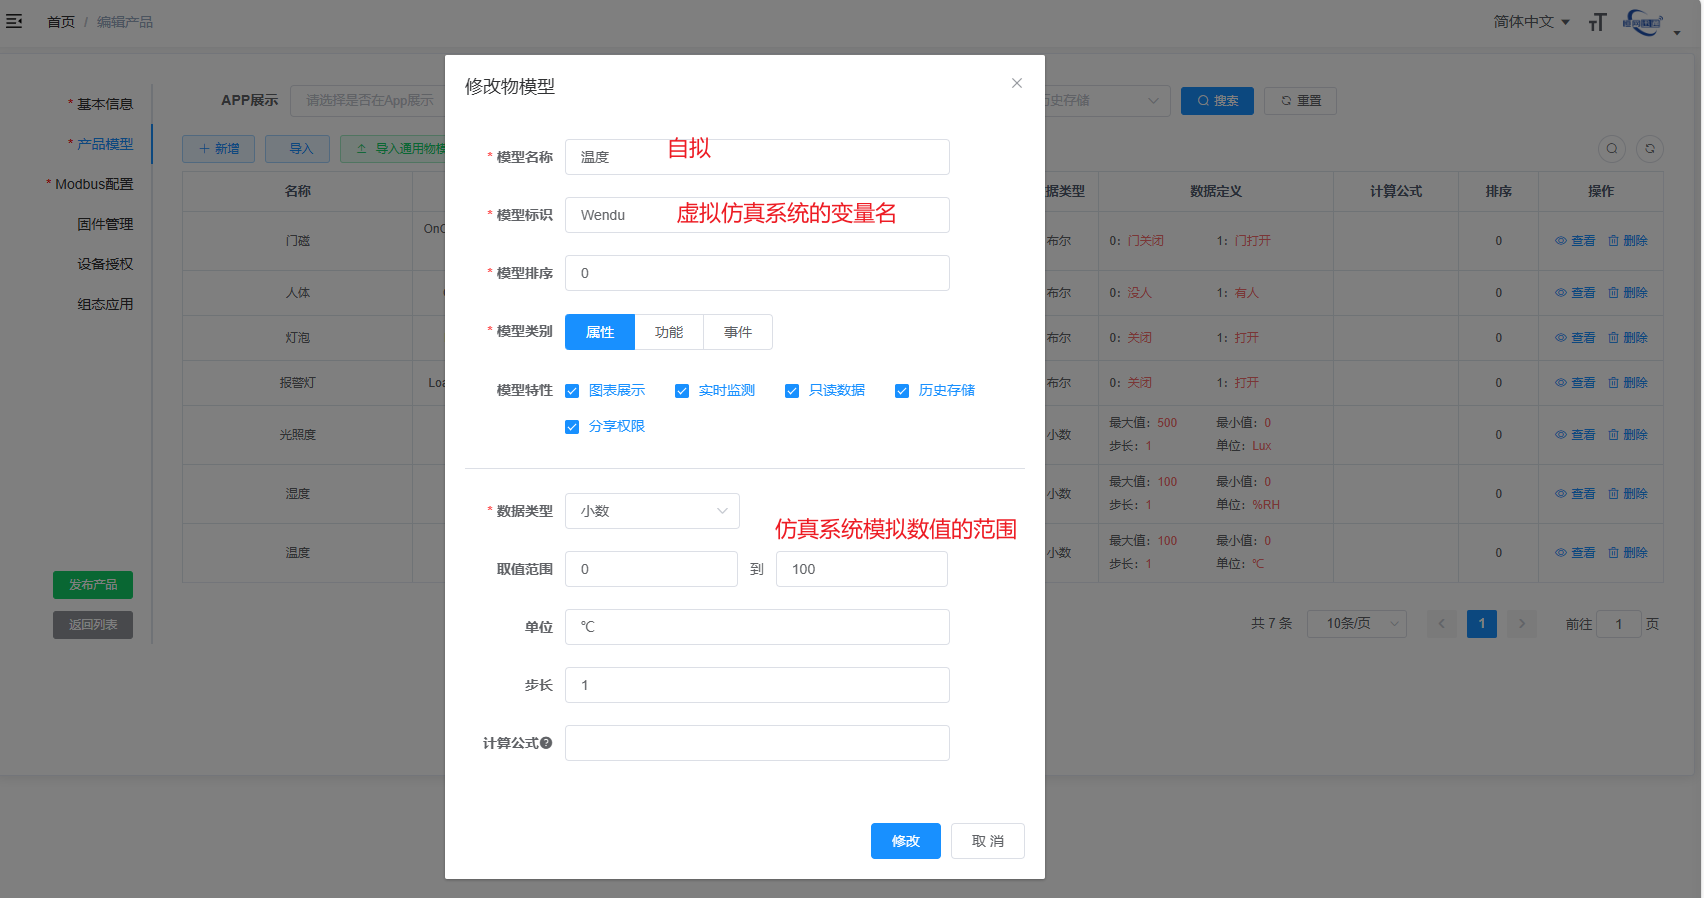Image resolution: width=1704 pixels, height=898 pixels.
Task: Click view icon in the humidity row
Action: point(1575,494)
